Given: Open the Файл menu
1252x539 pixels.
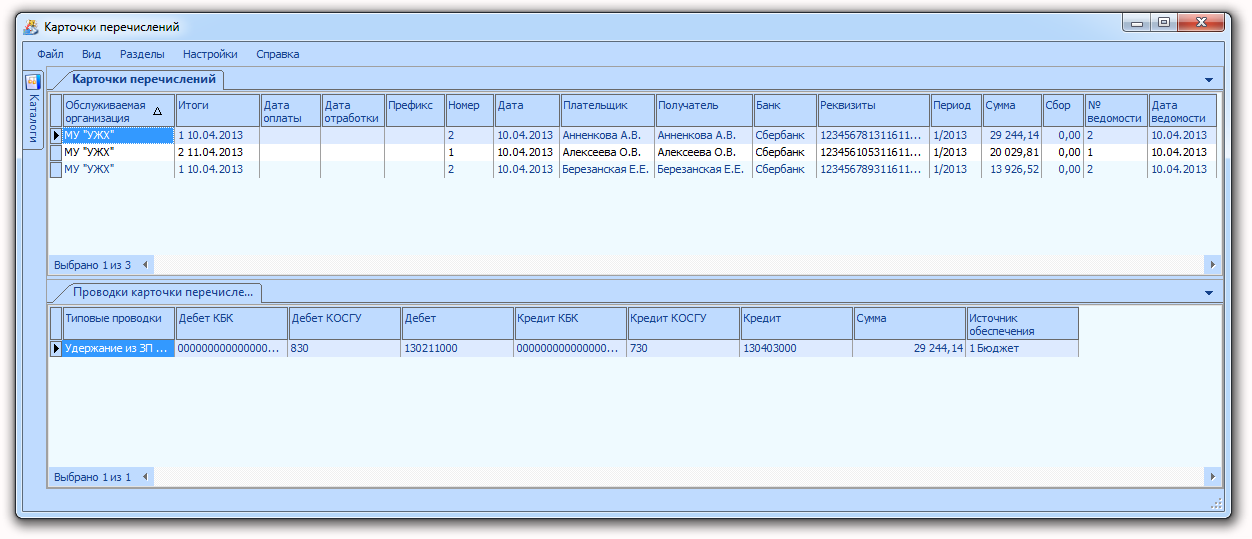Looking at the screenshot, I should click(x=50, y=55).
